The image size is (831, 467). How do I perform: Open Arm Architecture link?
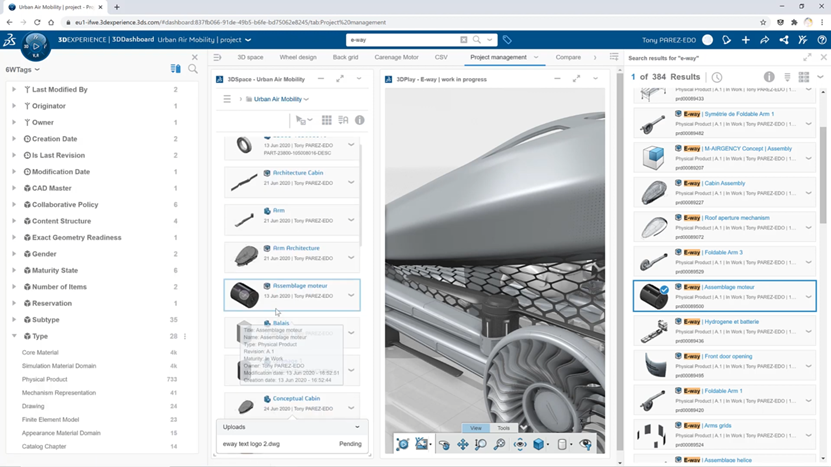pyautogui.click(x=296, y=248)
